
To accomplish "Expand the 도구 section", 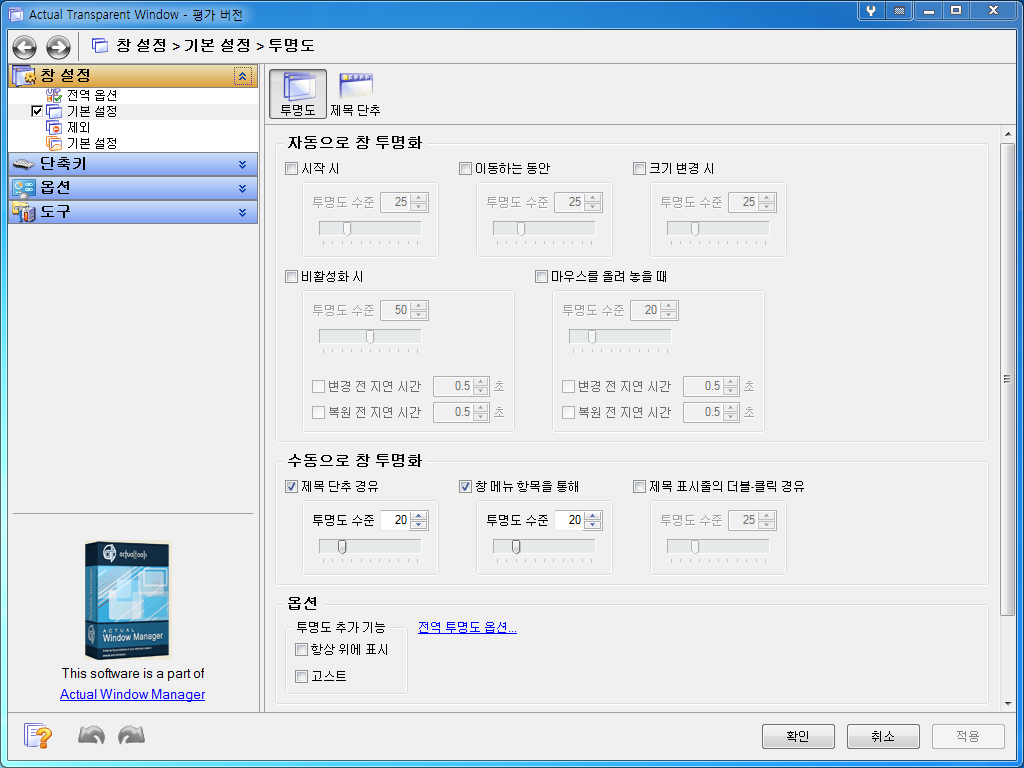I will click(x=242, y=212).
